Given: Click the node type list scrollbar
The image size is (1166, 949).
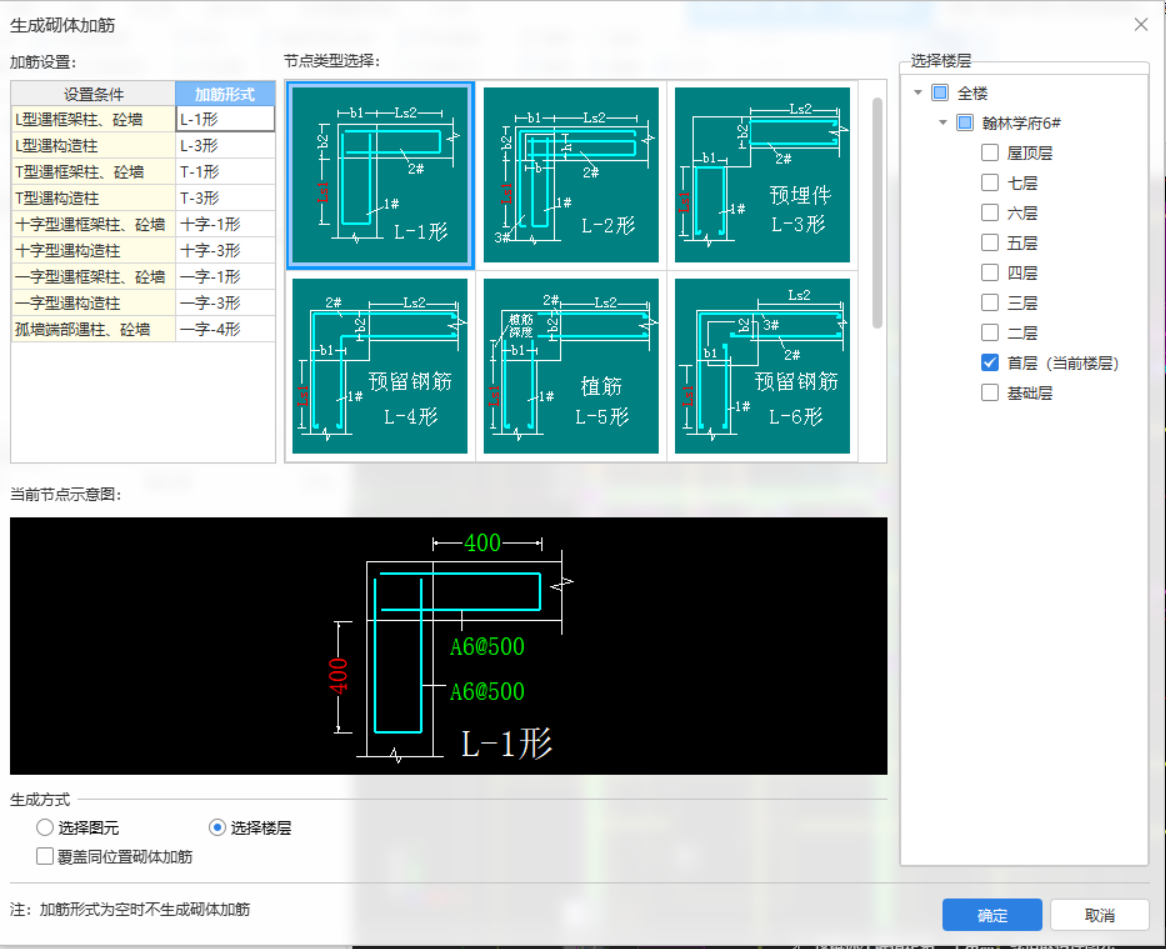Looking at the screenshot, I should coord(877,212).
